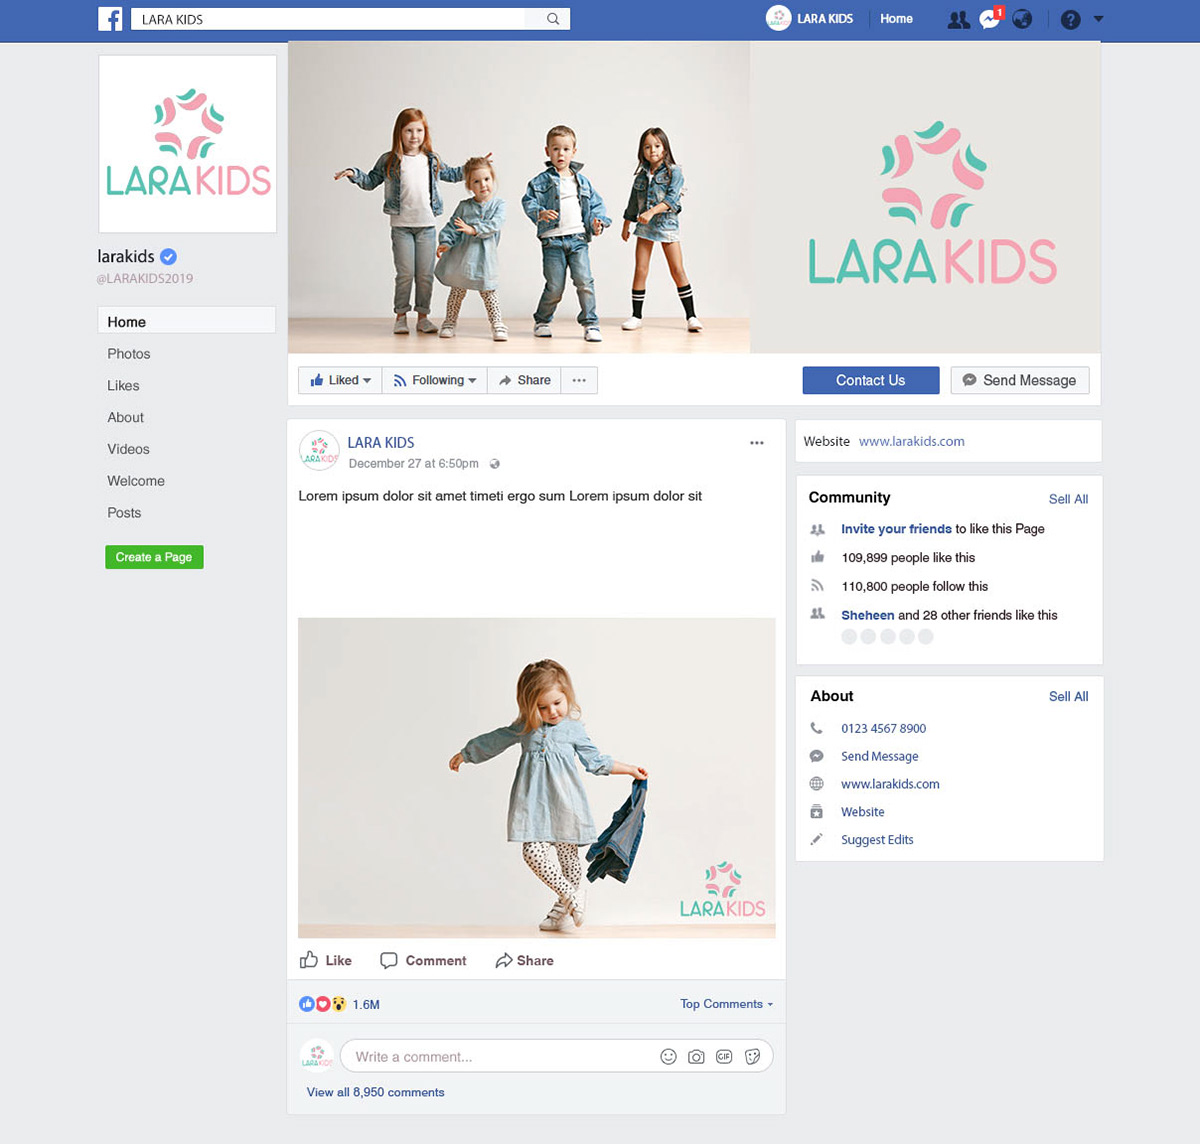Select Videos in left sidebar

tap(128, 449)
